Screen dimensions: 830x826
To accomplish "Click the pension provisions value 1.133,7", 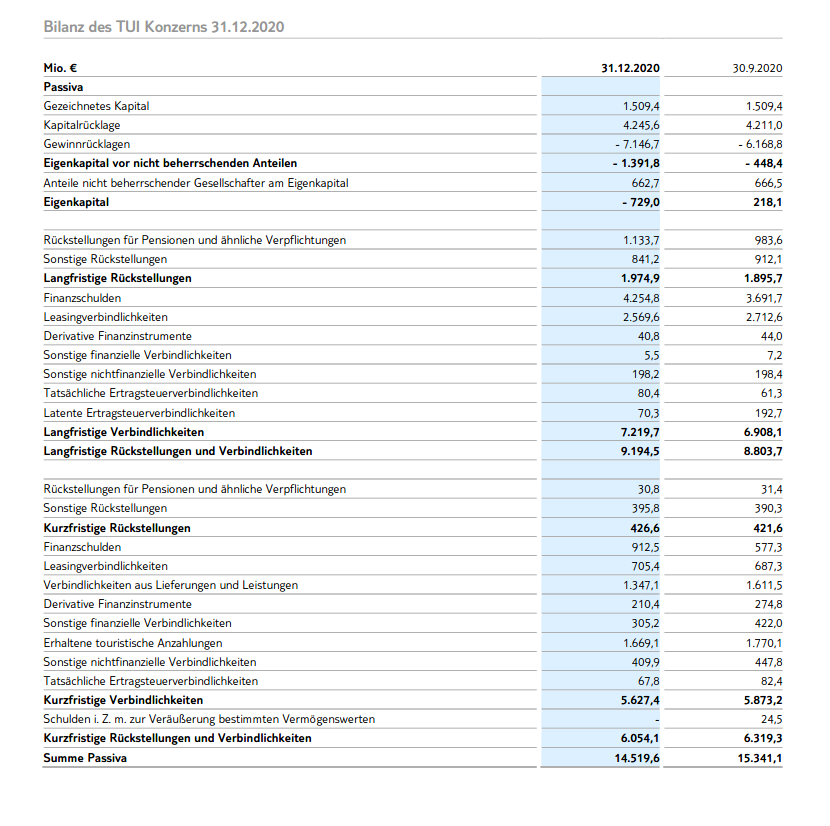I will (641, 240).
